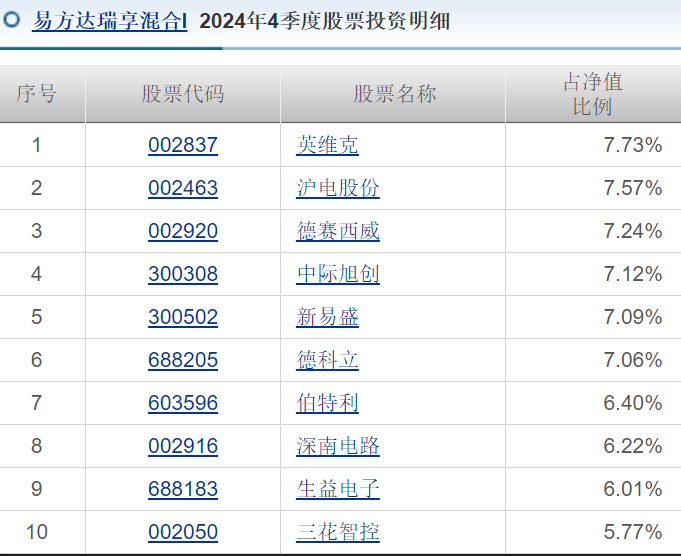Screen dimensions: 681x556
Task: Open stock code 002050 link
Action: [x=183, y=532]
